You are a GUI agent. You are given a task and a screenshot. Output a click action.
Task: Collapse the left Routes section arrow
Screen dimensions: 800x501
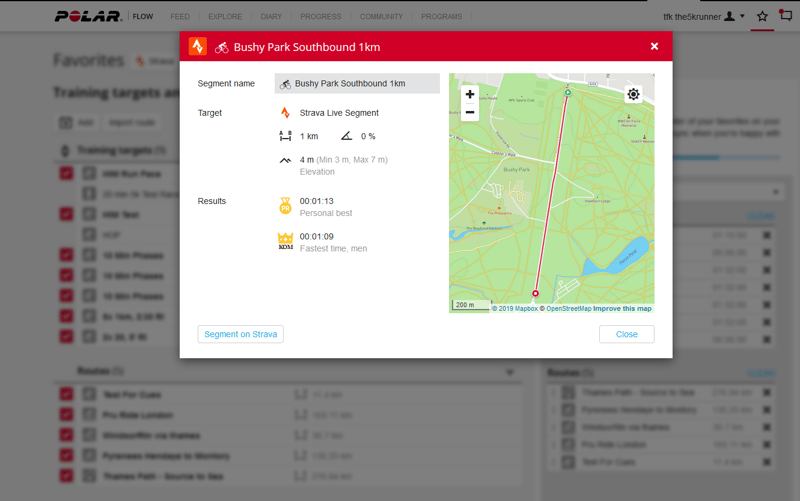pyautogui.click(x=510, y=372)
